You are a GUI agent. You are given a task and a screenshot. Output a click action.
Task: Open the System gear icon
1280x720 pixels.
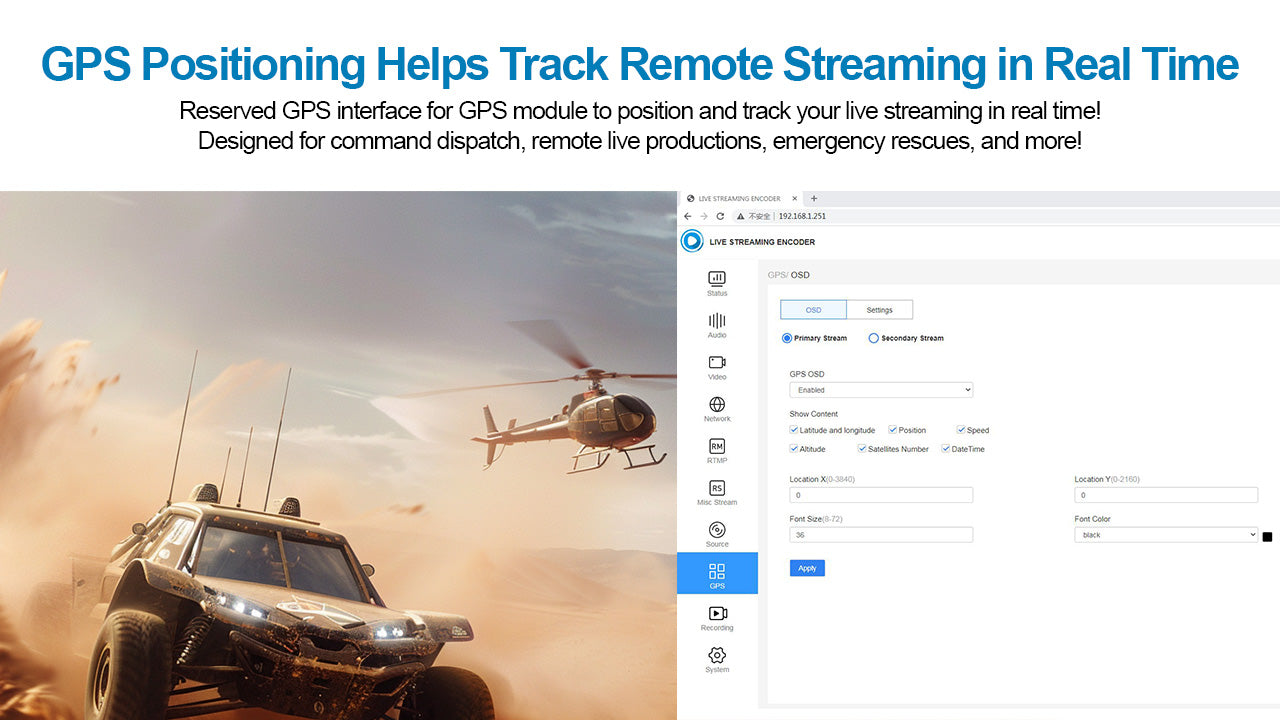[717, 656]
